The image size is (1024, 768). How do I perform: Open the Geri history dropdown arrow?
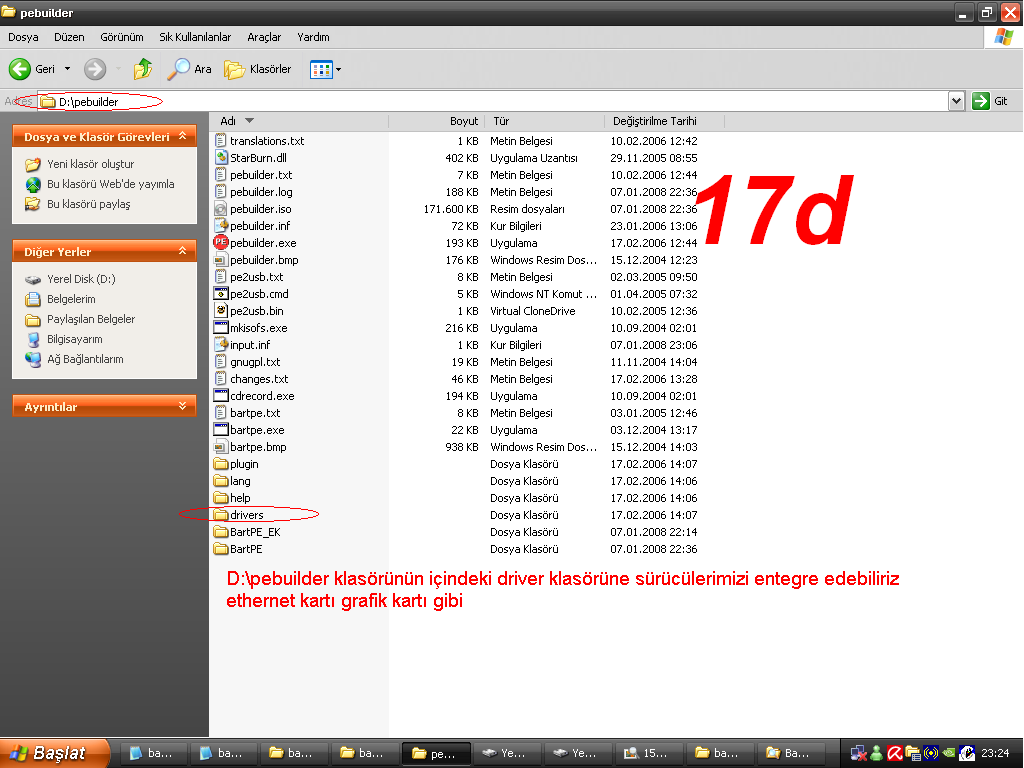tap(67, 69)
